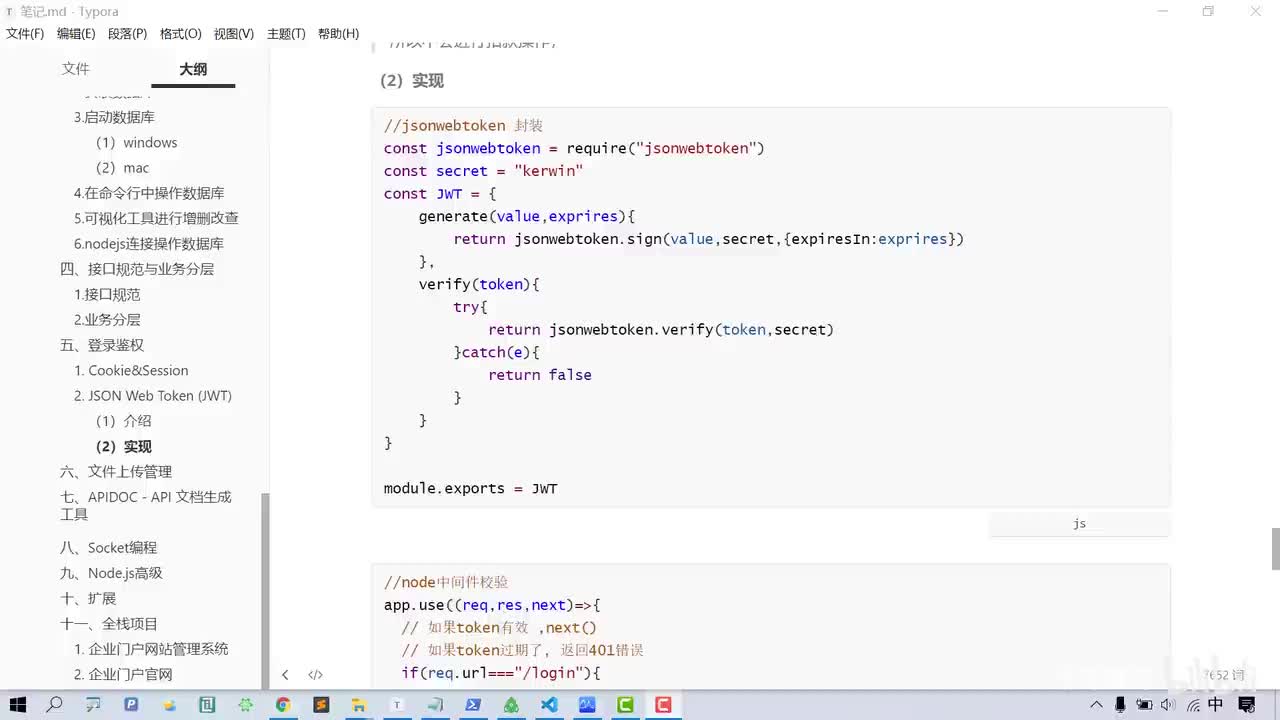Open the 帮助(H) menu
This screenshot has height=720, width=1280.
(338, 34)
